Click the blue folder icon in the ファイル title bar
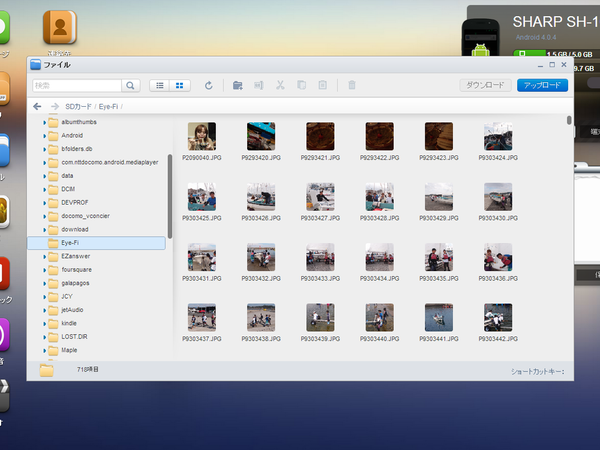Screen dimensions: 600x450 (x=36, y=64)
